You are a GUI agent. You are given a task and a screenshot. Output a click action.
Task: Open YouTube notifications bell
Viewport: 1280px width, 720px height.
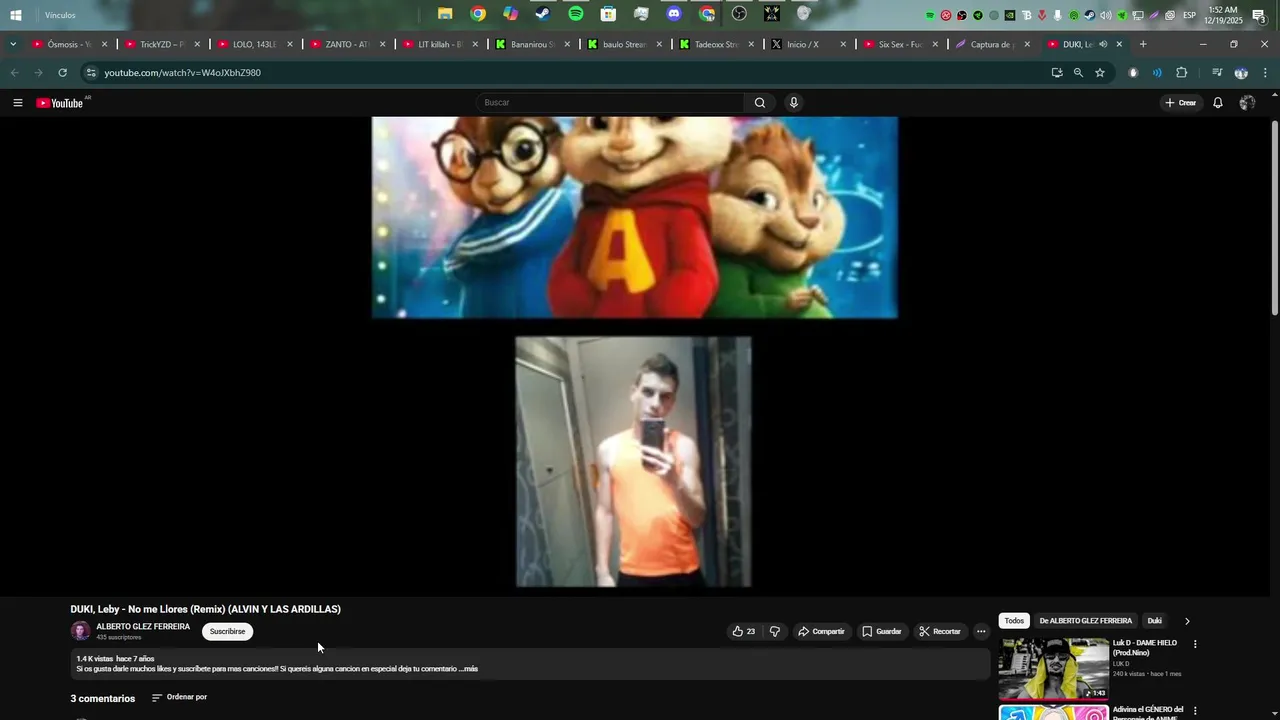point(1218,103)
